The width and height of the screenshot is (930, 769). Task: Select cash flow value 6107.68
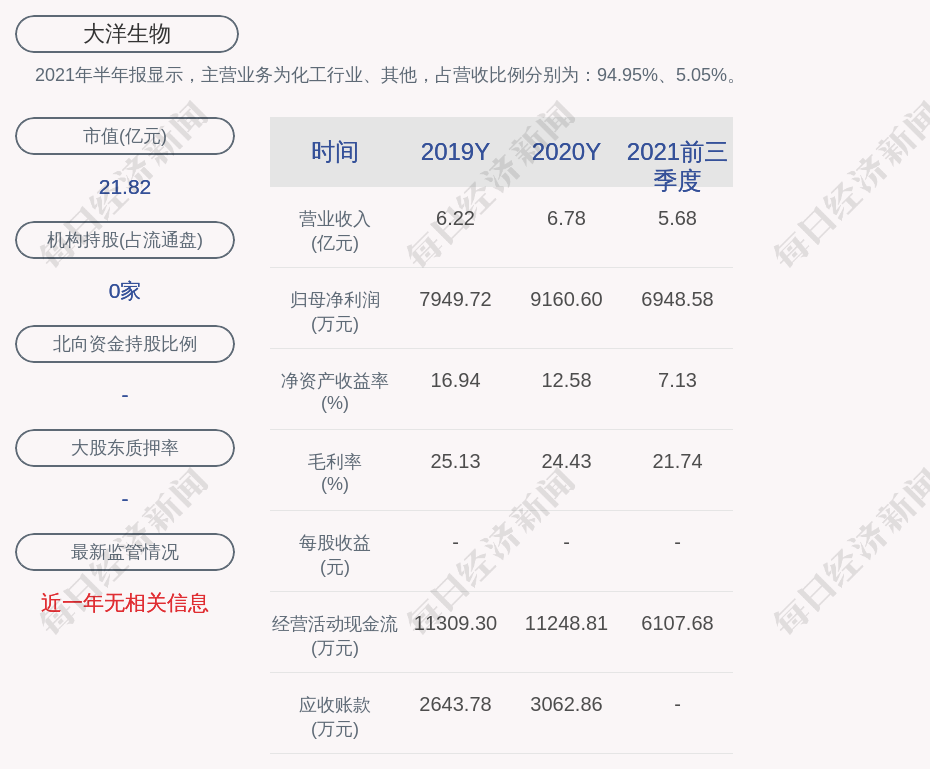[x=677, y=623]
